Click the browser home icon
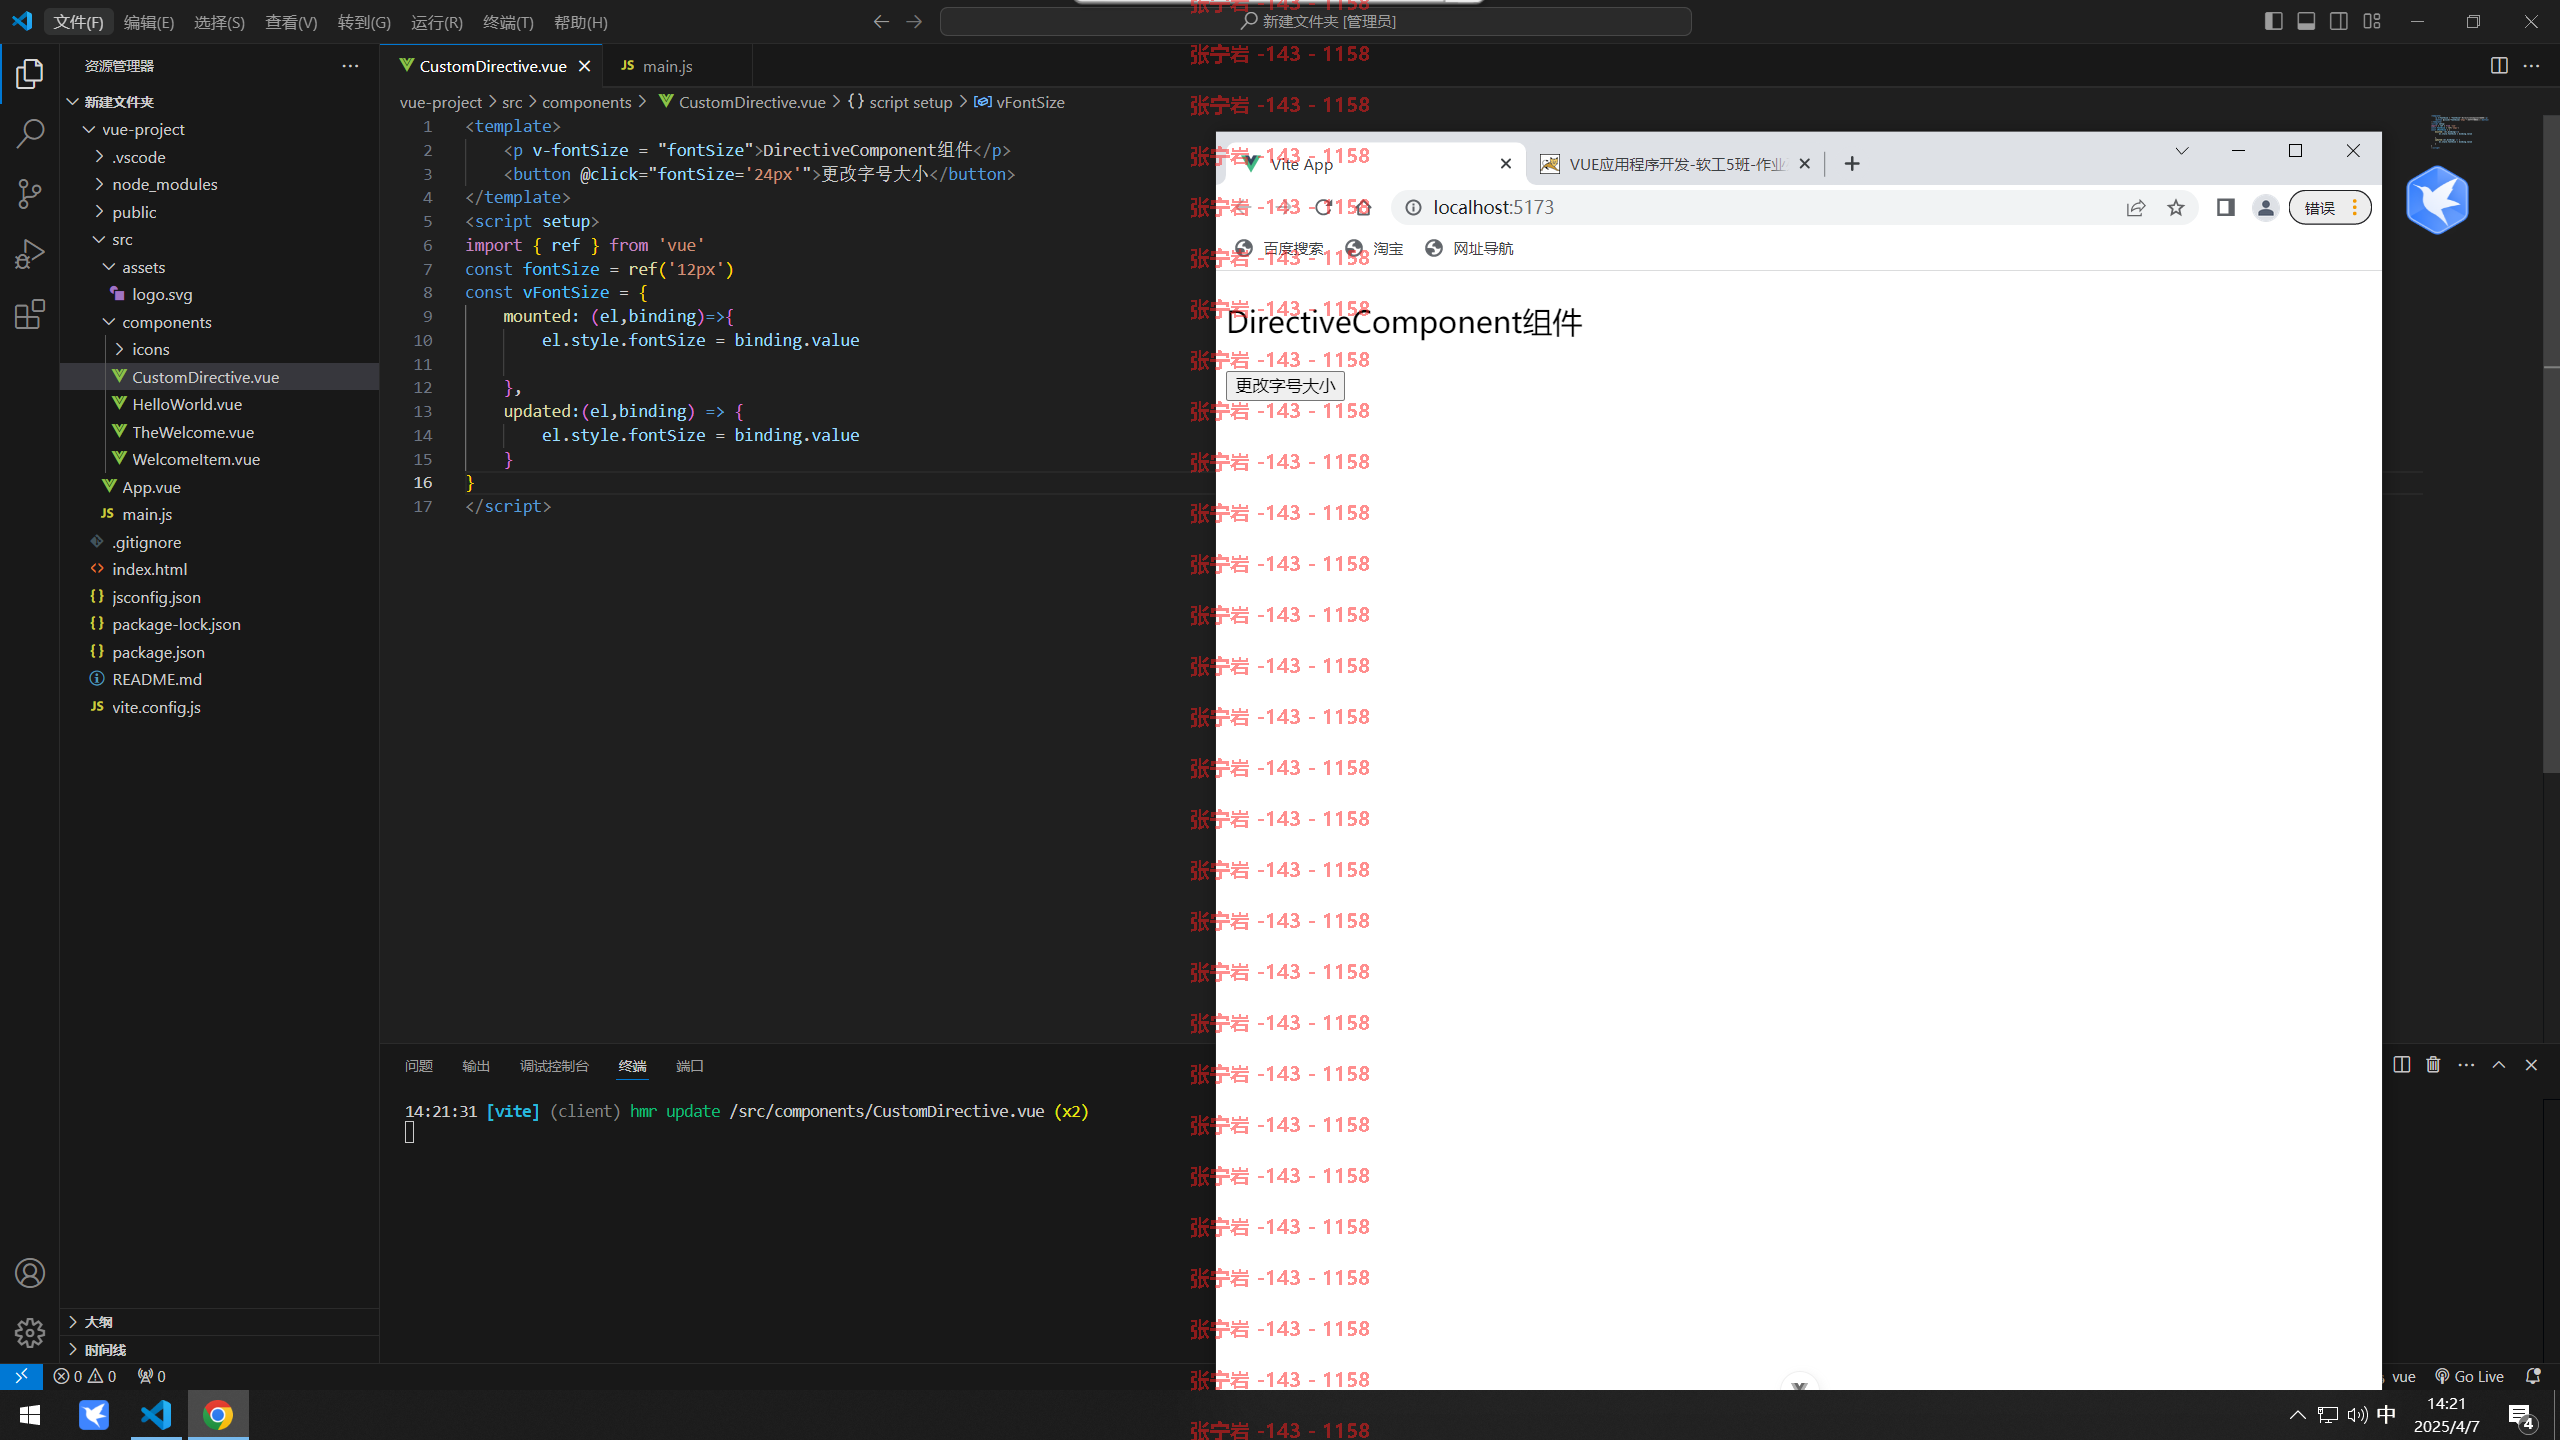 1363,207
